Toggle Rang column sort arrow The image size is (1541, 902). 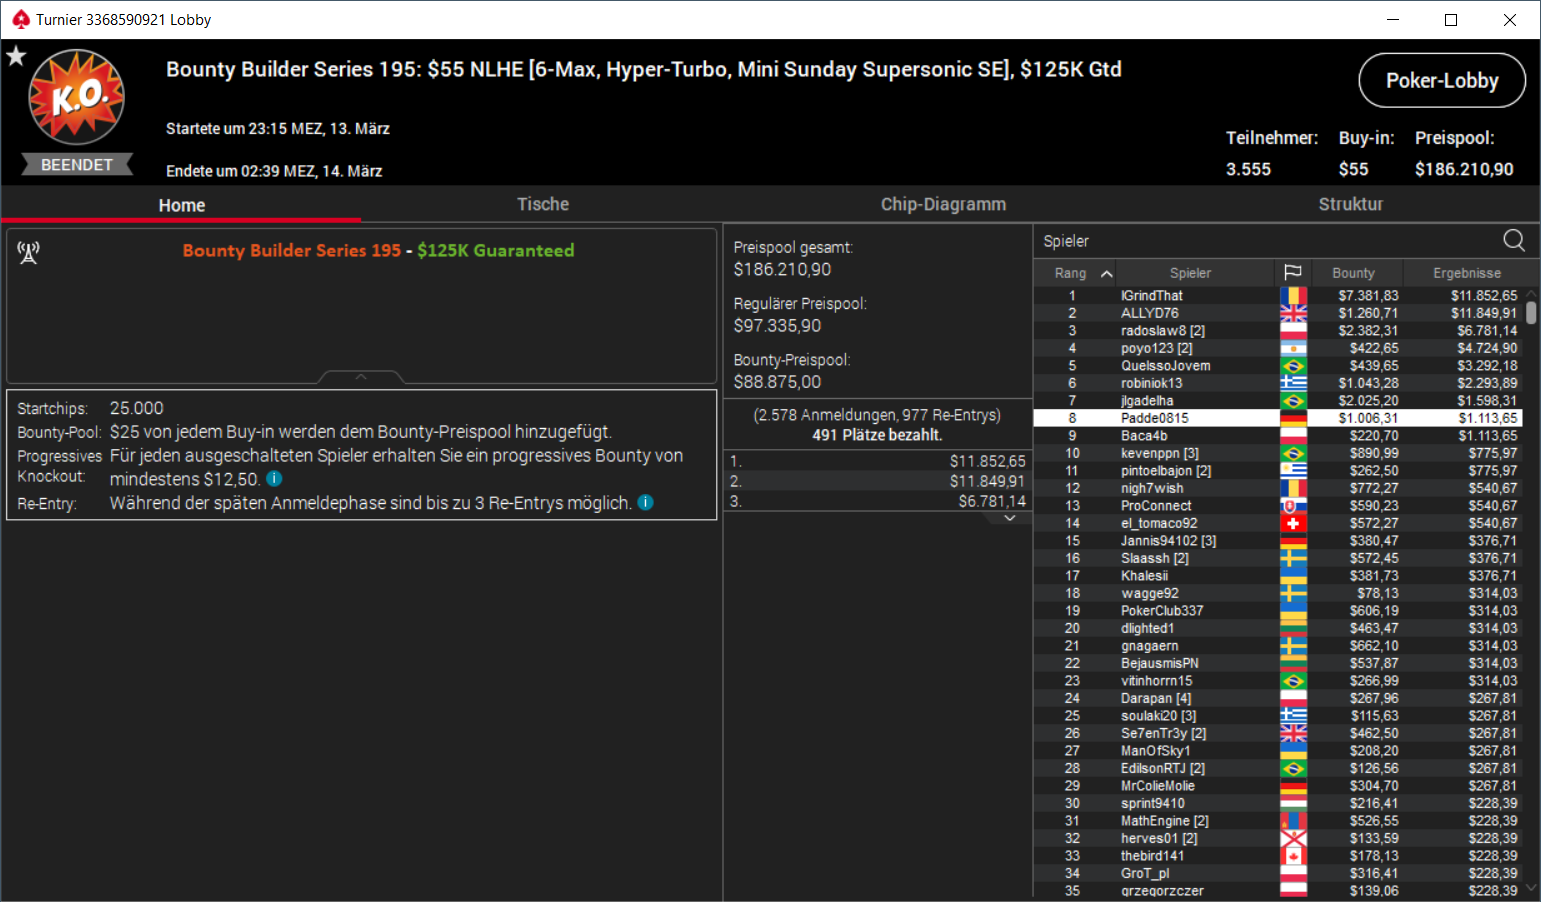pyautogui.click(x=1106, y=273)
